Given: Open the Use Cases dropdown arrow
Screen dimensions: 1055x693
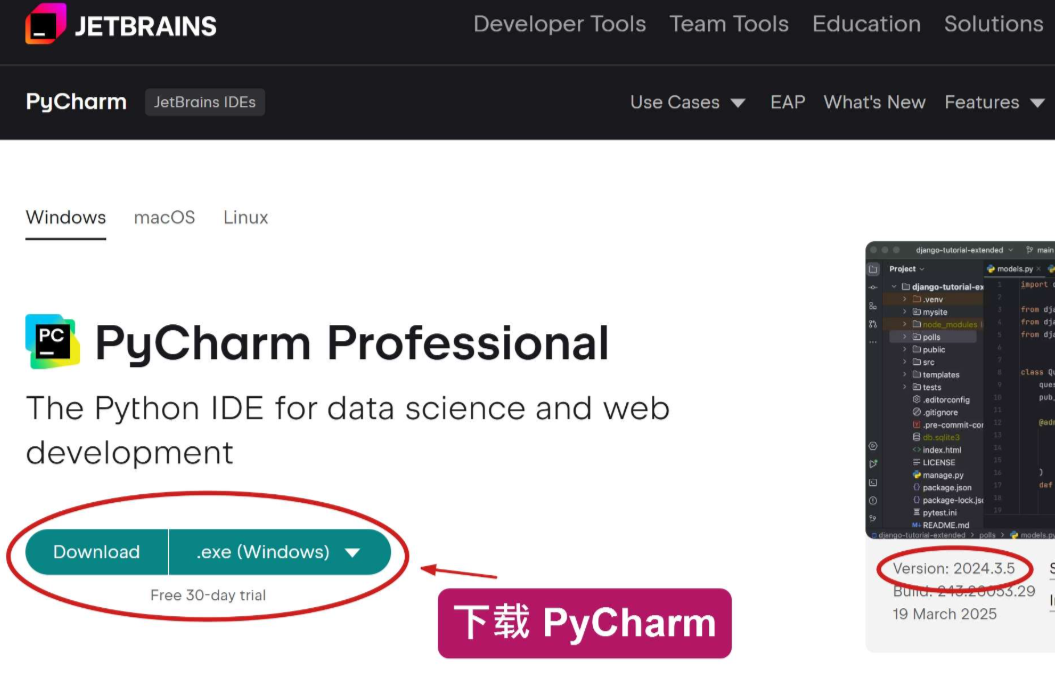Looking at the screenshot, I should pyautogui.click(x=738, y=103).
